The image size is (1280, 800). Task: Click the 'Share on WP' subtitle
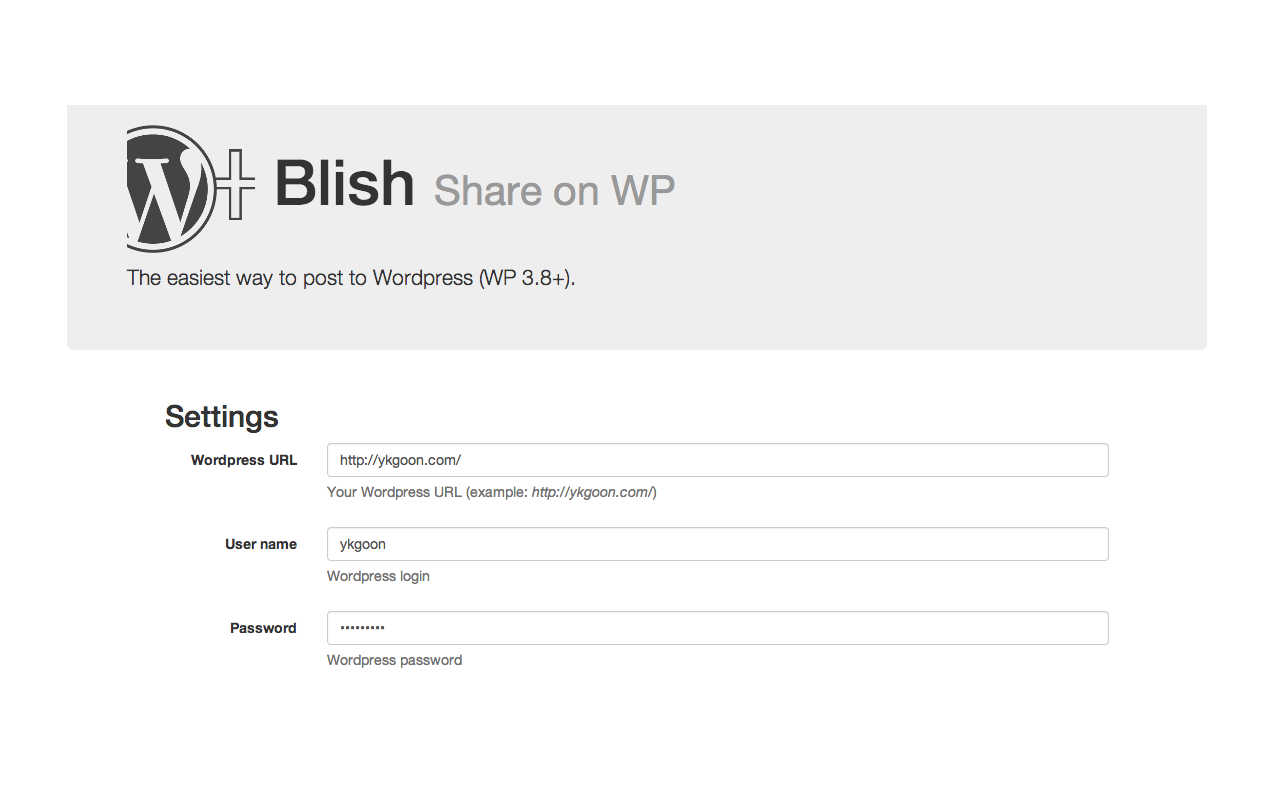click(554, 190)
